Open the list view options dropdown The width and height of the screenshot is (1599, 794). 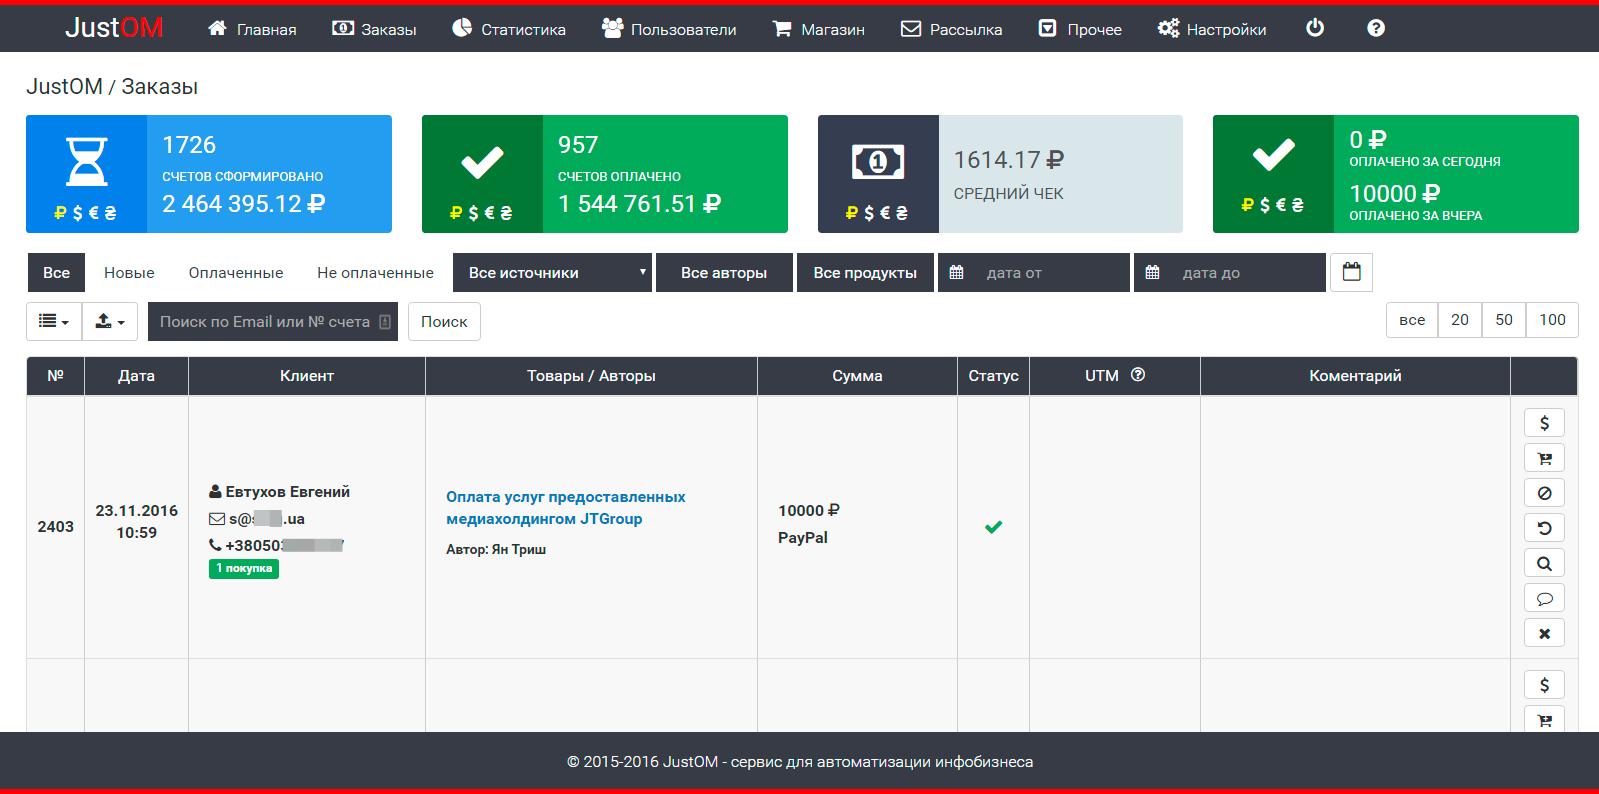click(54, 321)
